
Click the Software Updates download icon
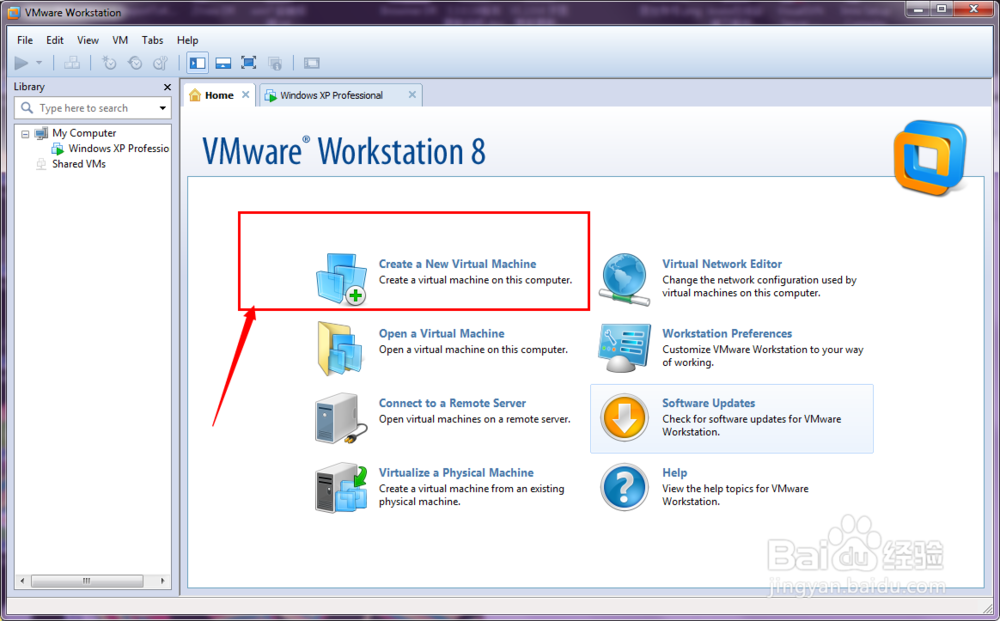click(624, 418)
